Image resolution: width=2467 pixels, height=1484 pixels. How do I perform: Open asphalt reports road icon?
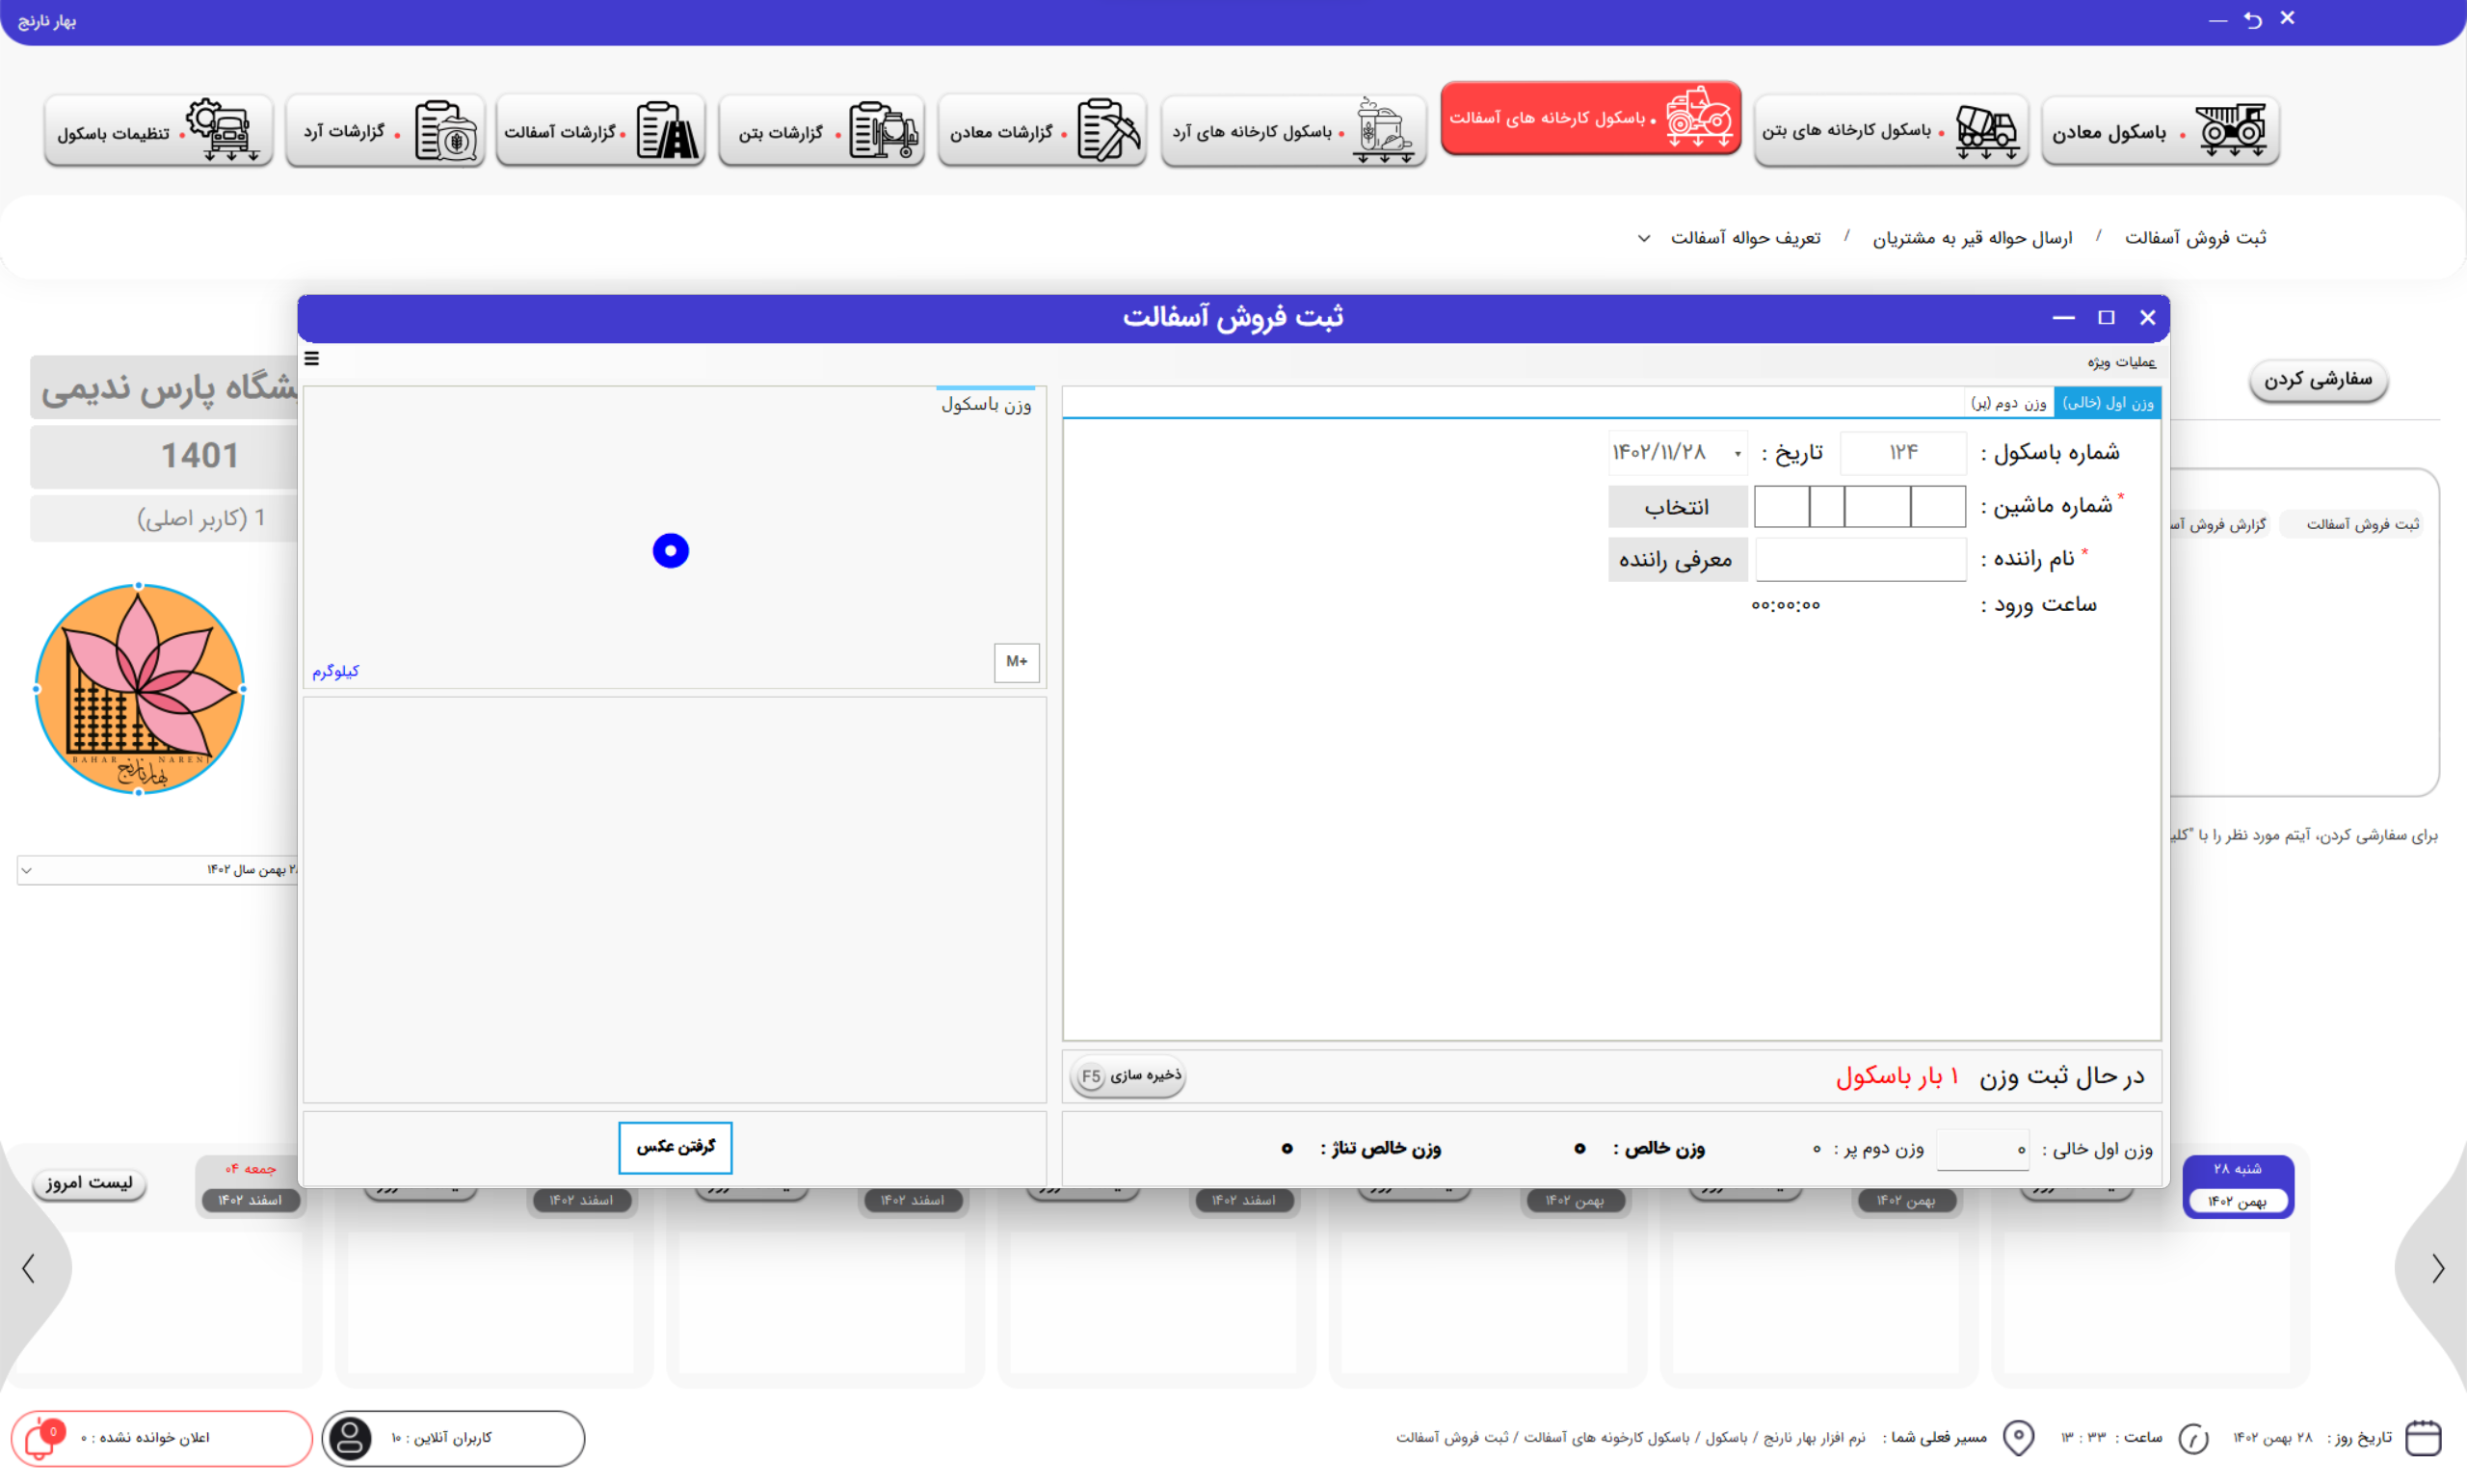pyautogui.click(x=666, y=131)
